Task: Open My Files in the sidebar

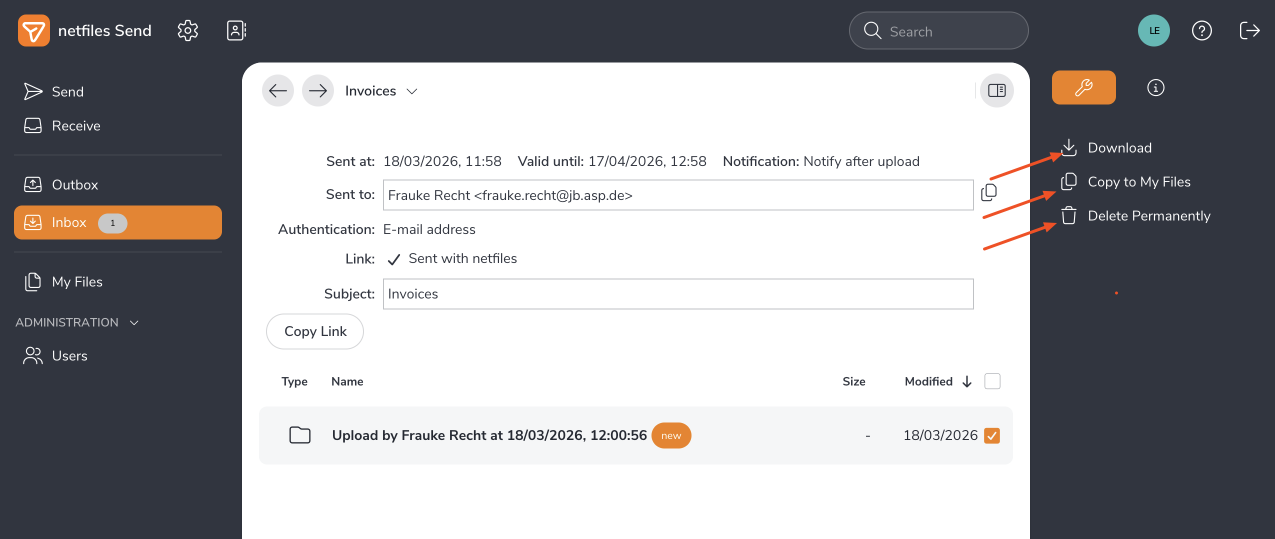Action: pyautogui.click(x=76, y=282)
